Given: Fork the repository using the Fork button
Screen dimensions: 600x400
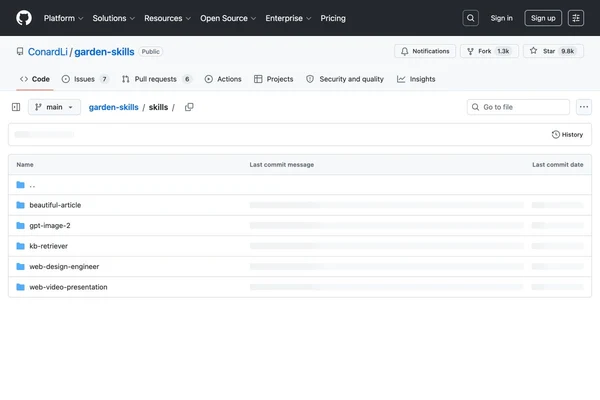Looking at the screenshot, I should tap(489, 51).
